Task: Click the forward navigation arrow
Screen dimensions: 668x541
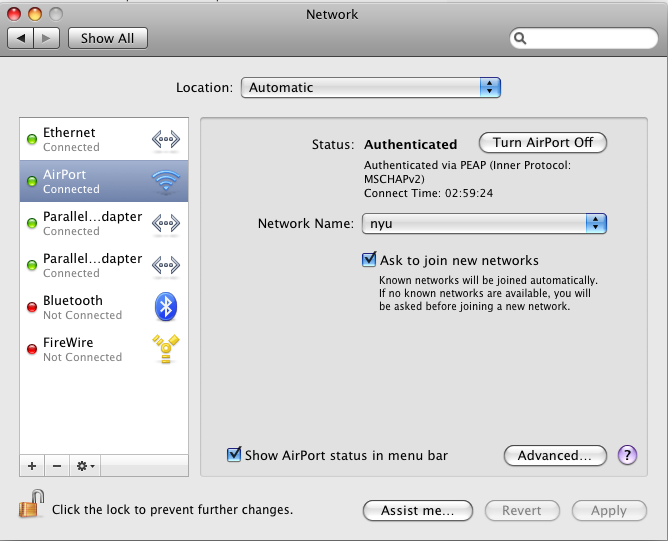Action: (46, 38)
